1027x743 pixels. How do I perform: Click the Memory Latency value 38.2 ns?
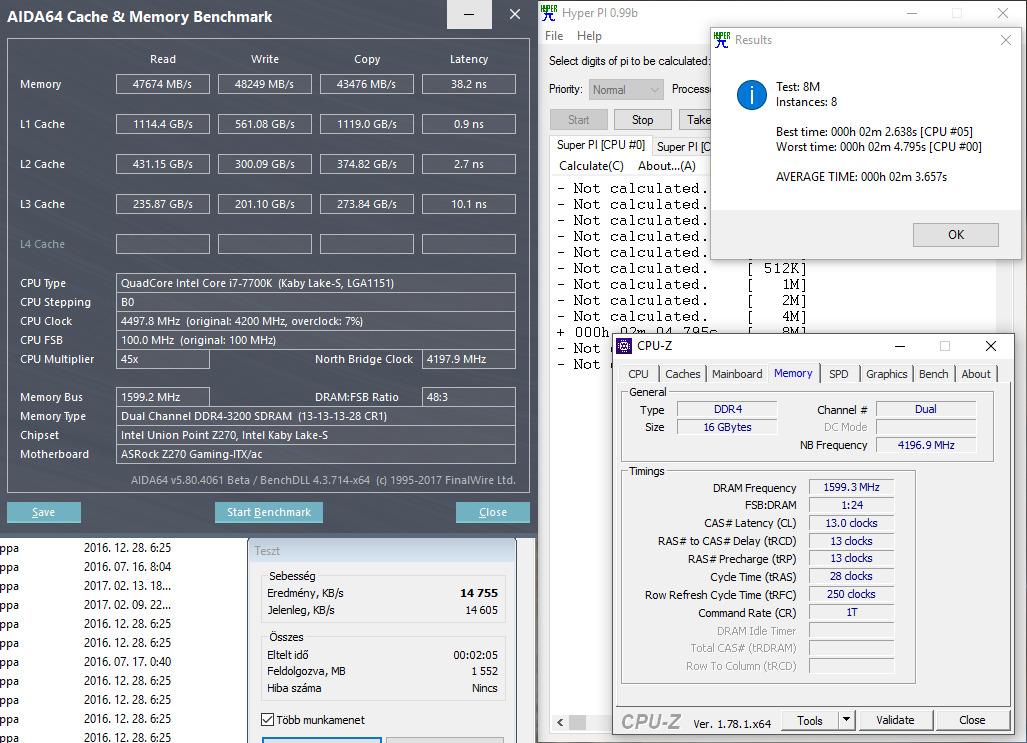(x=469, y=84)
